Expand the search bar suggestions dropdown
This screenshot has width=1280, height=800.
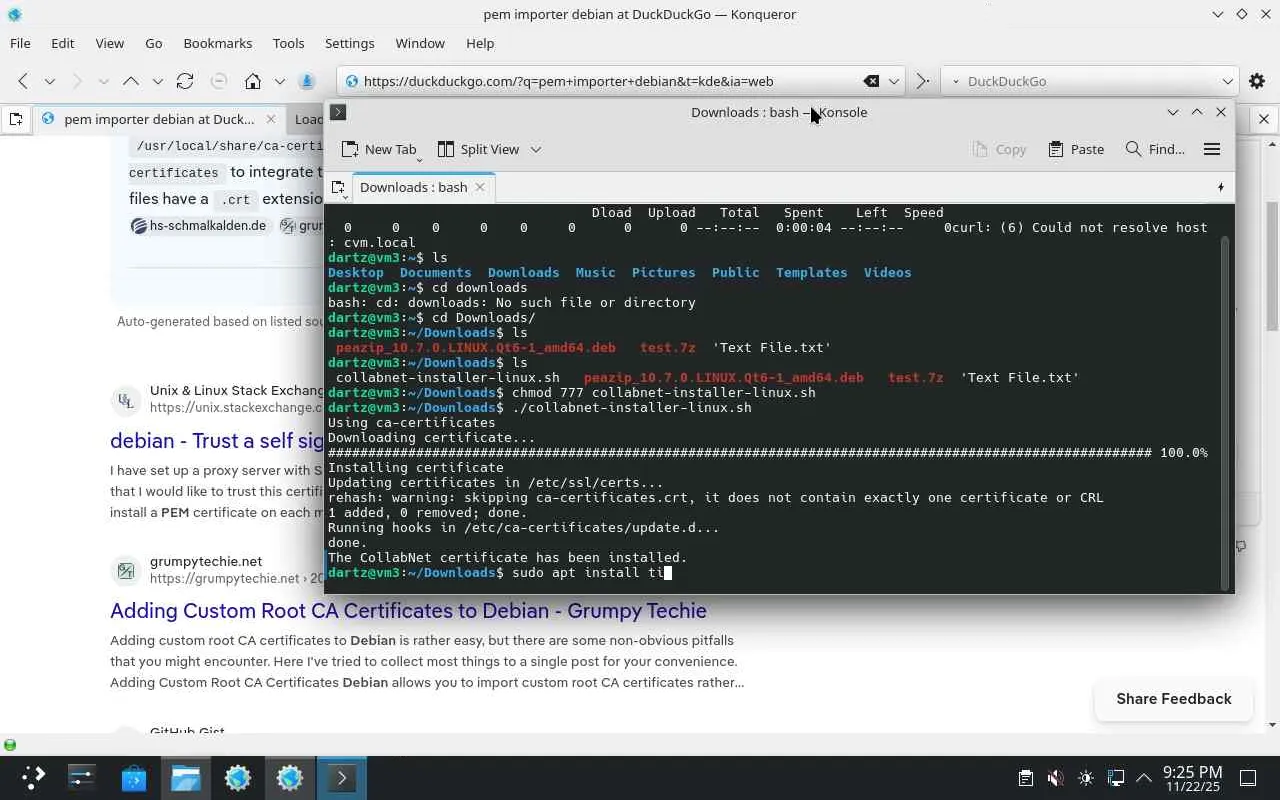point(1227,81)
